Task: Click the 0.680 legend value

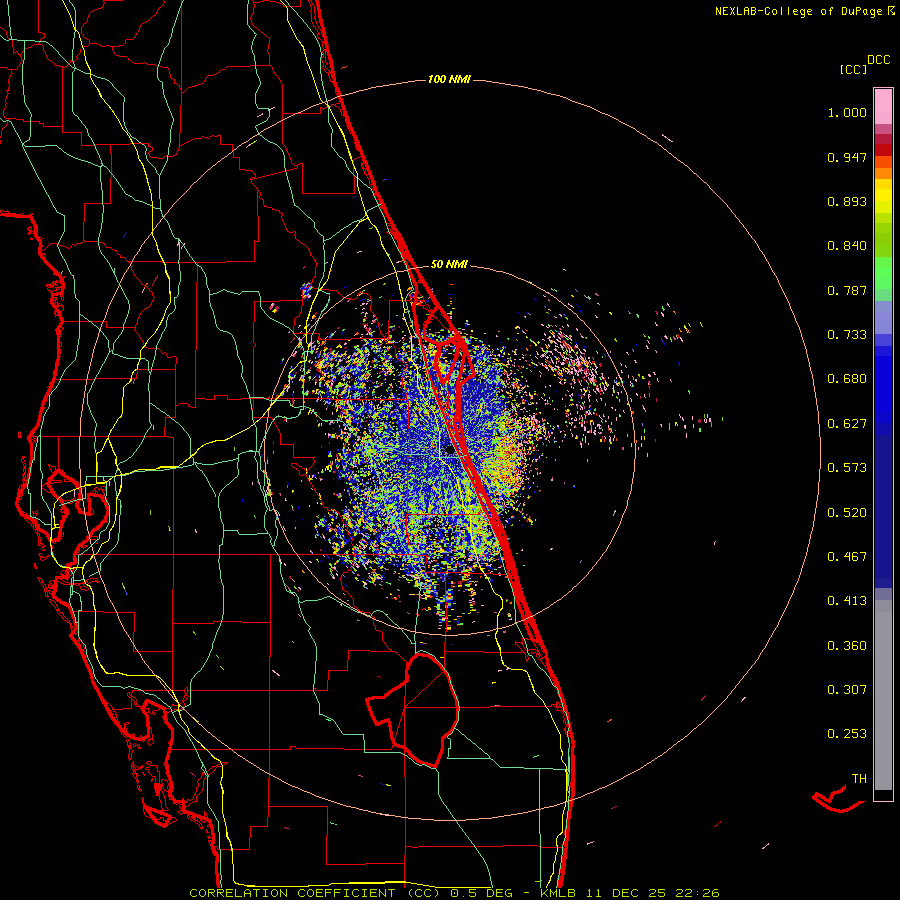Action: tap(847, 379)
